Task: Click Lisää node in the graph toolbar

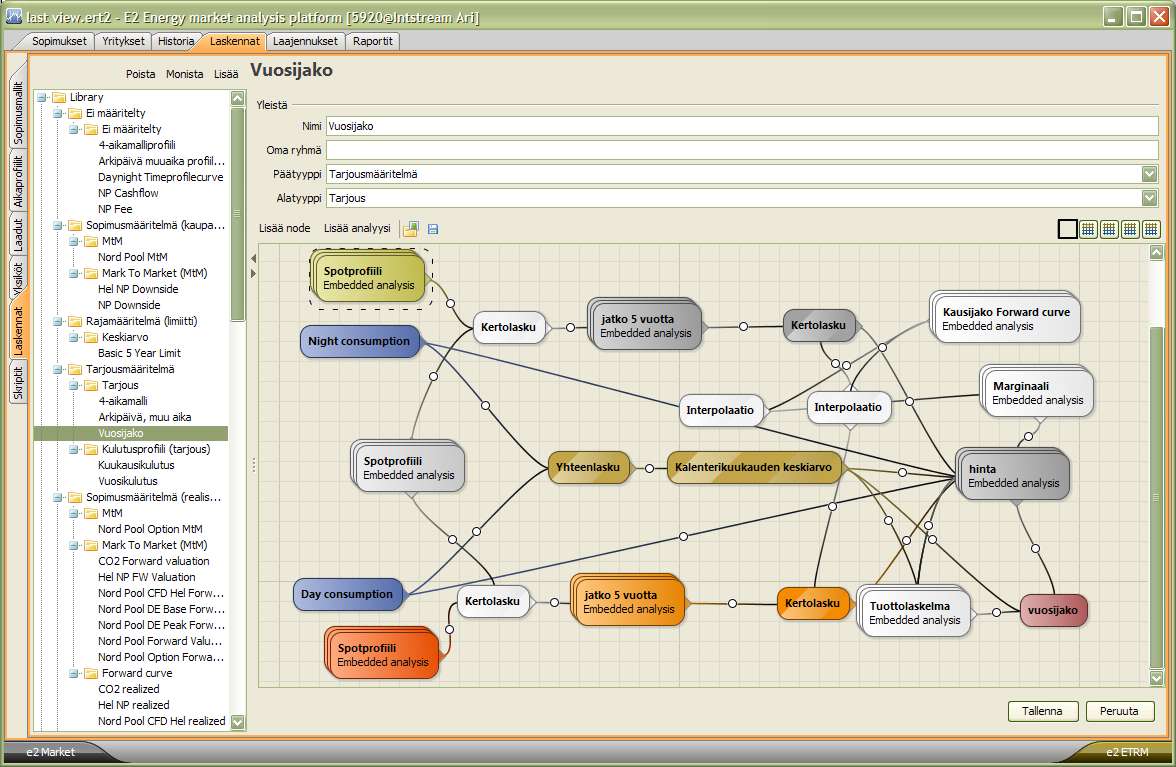Action: point(284,228)
